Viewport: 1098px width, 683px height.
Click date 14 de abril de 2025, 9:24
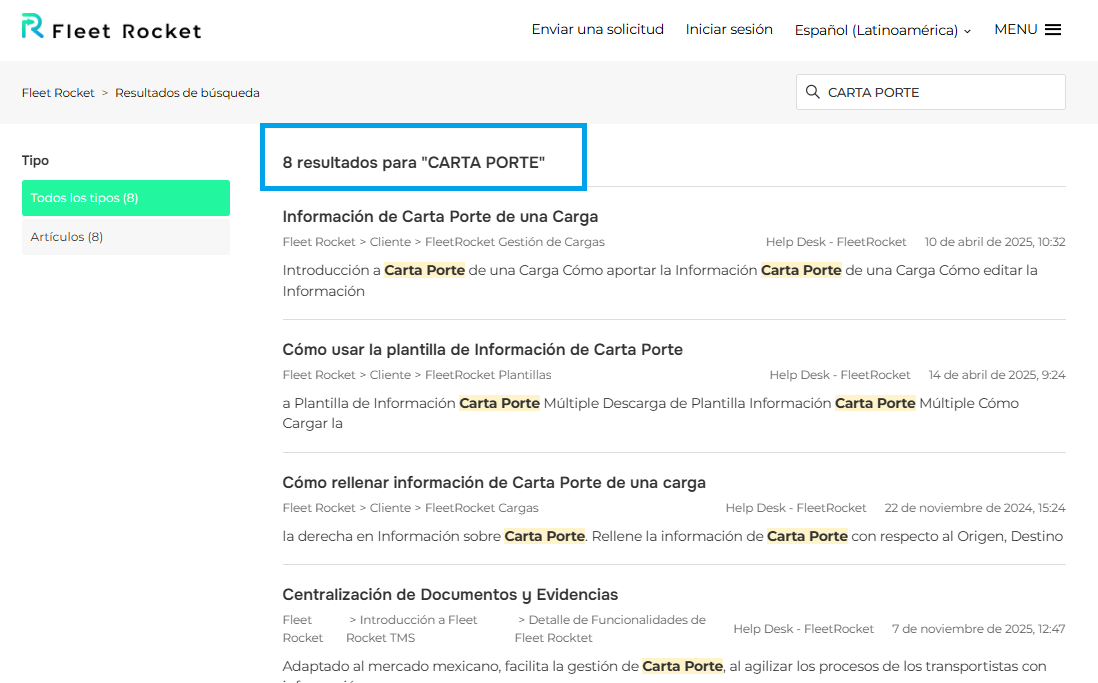point(997,375)
